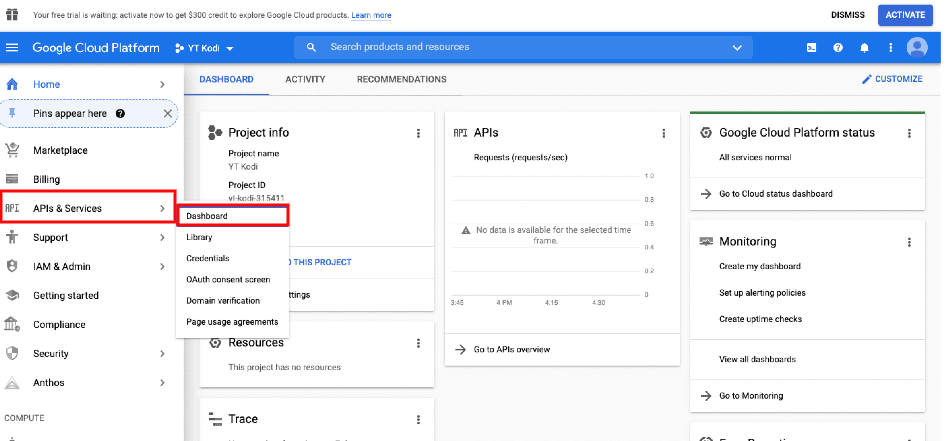Expand the Anthos submenu chevron
The image size is (950, 441).
click(162, 382)
